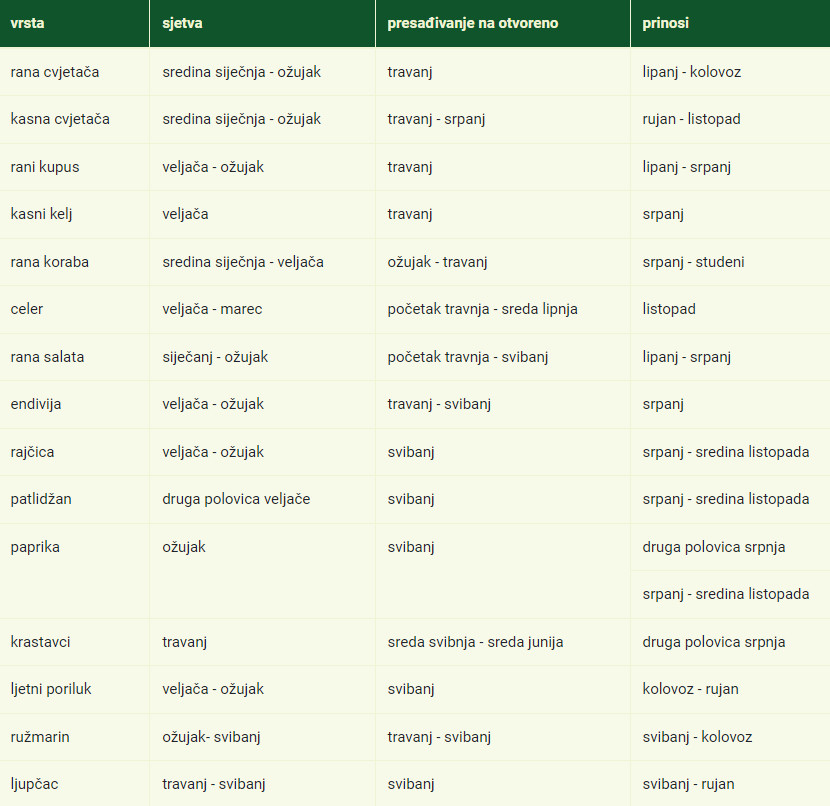Click the 'sjetva' column header
The image size is (830, 806).
pyautogui.click(x=183, y=23)
